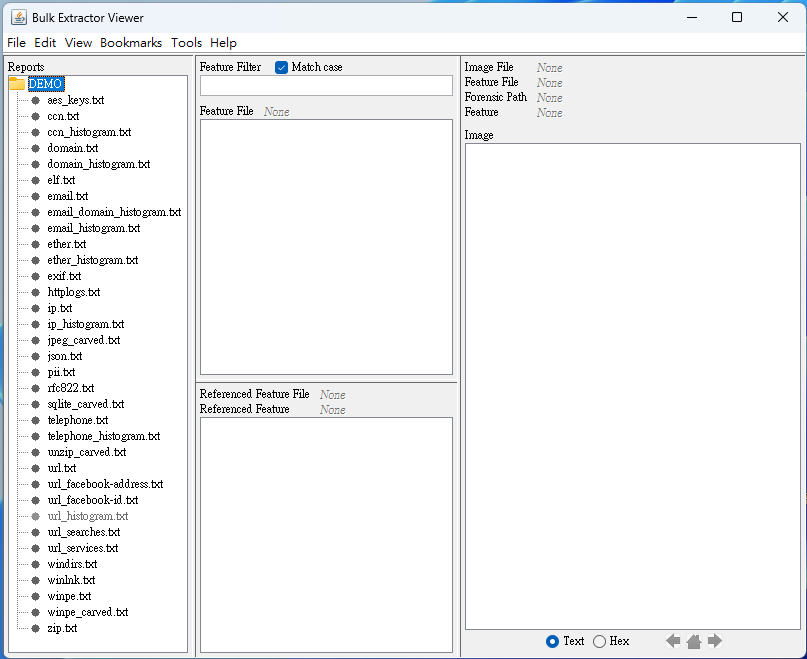Viewport: 807px width, 659px height.
Task: Select rfc822.txt feature file
Action: point(71,388)
